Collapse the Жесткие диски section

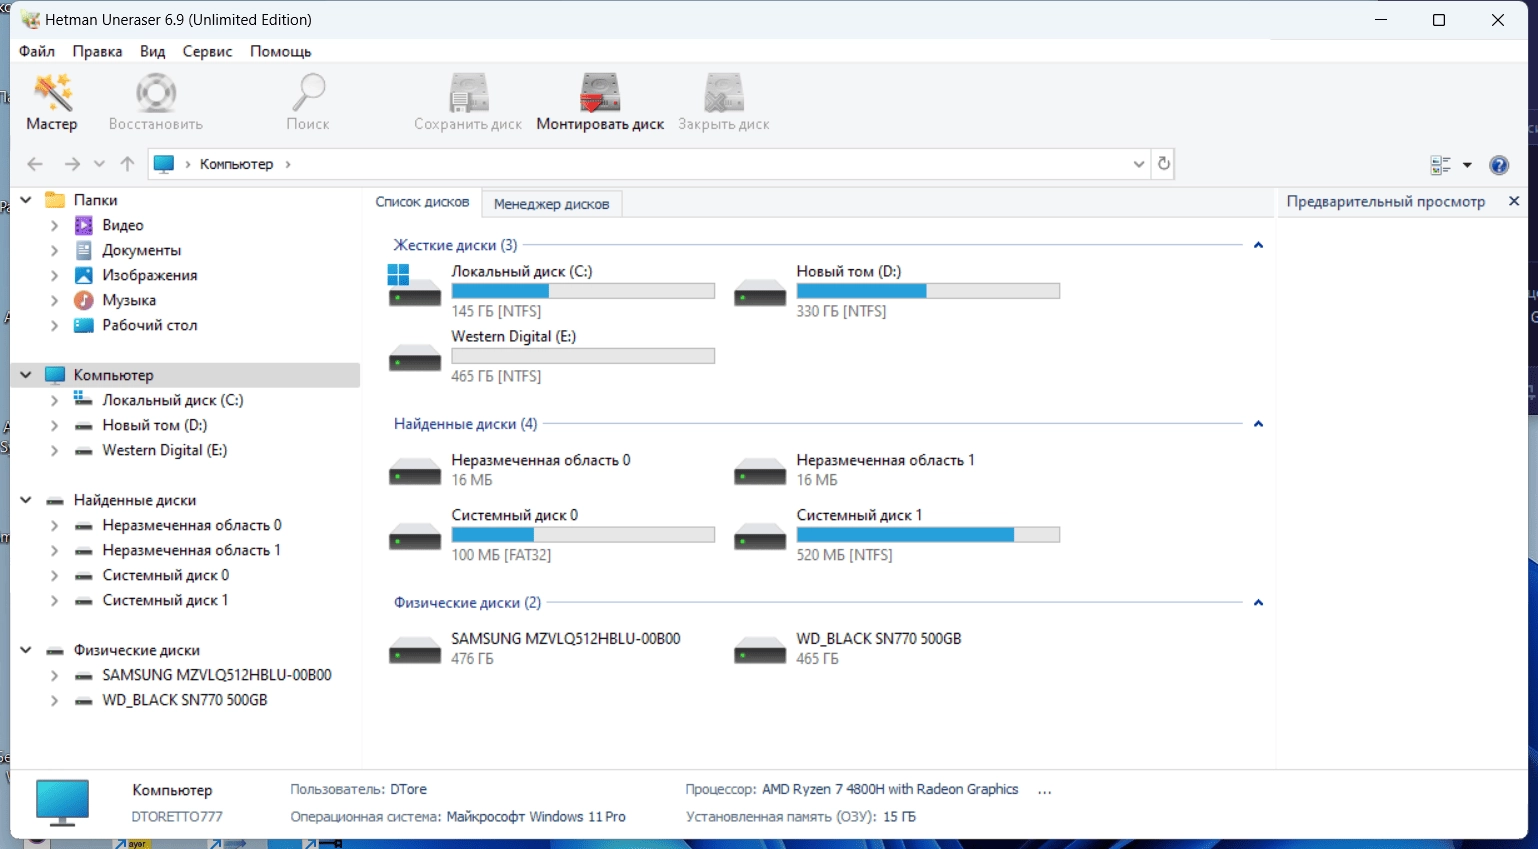1258,245
